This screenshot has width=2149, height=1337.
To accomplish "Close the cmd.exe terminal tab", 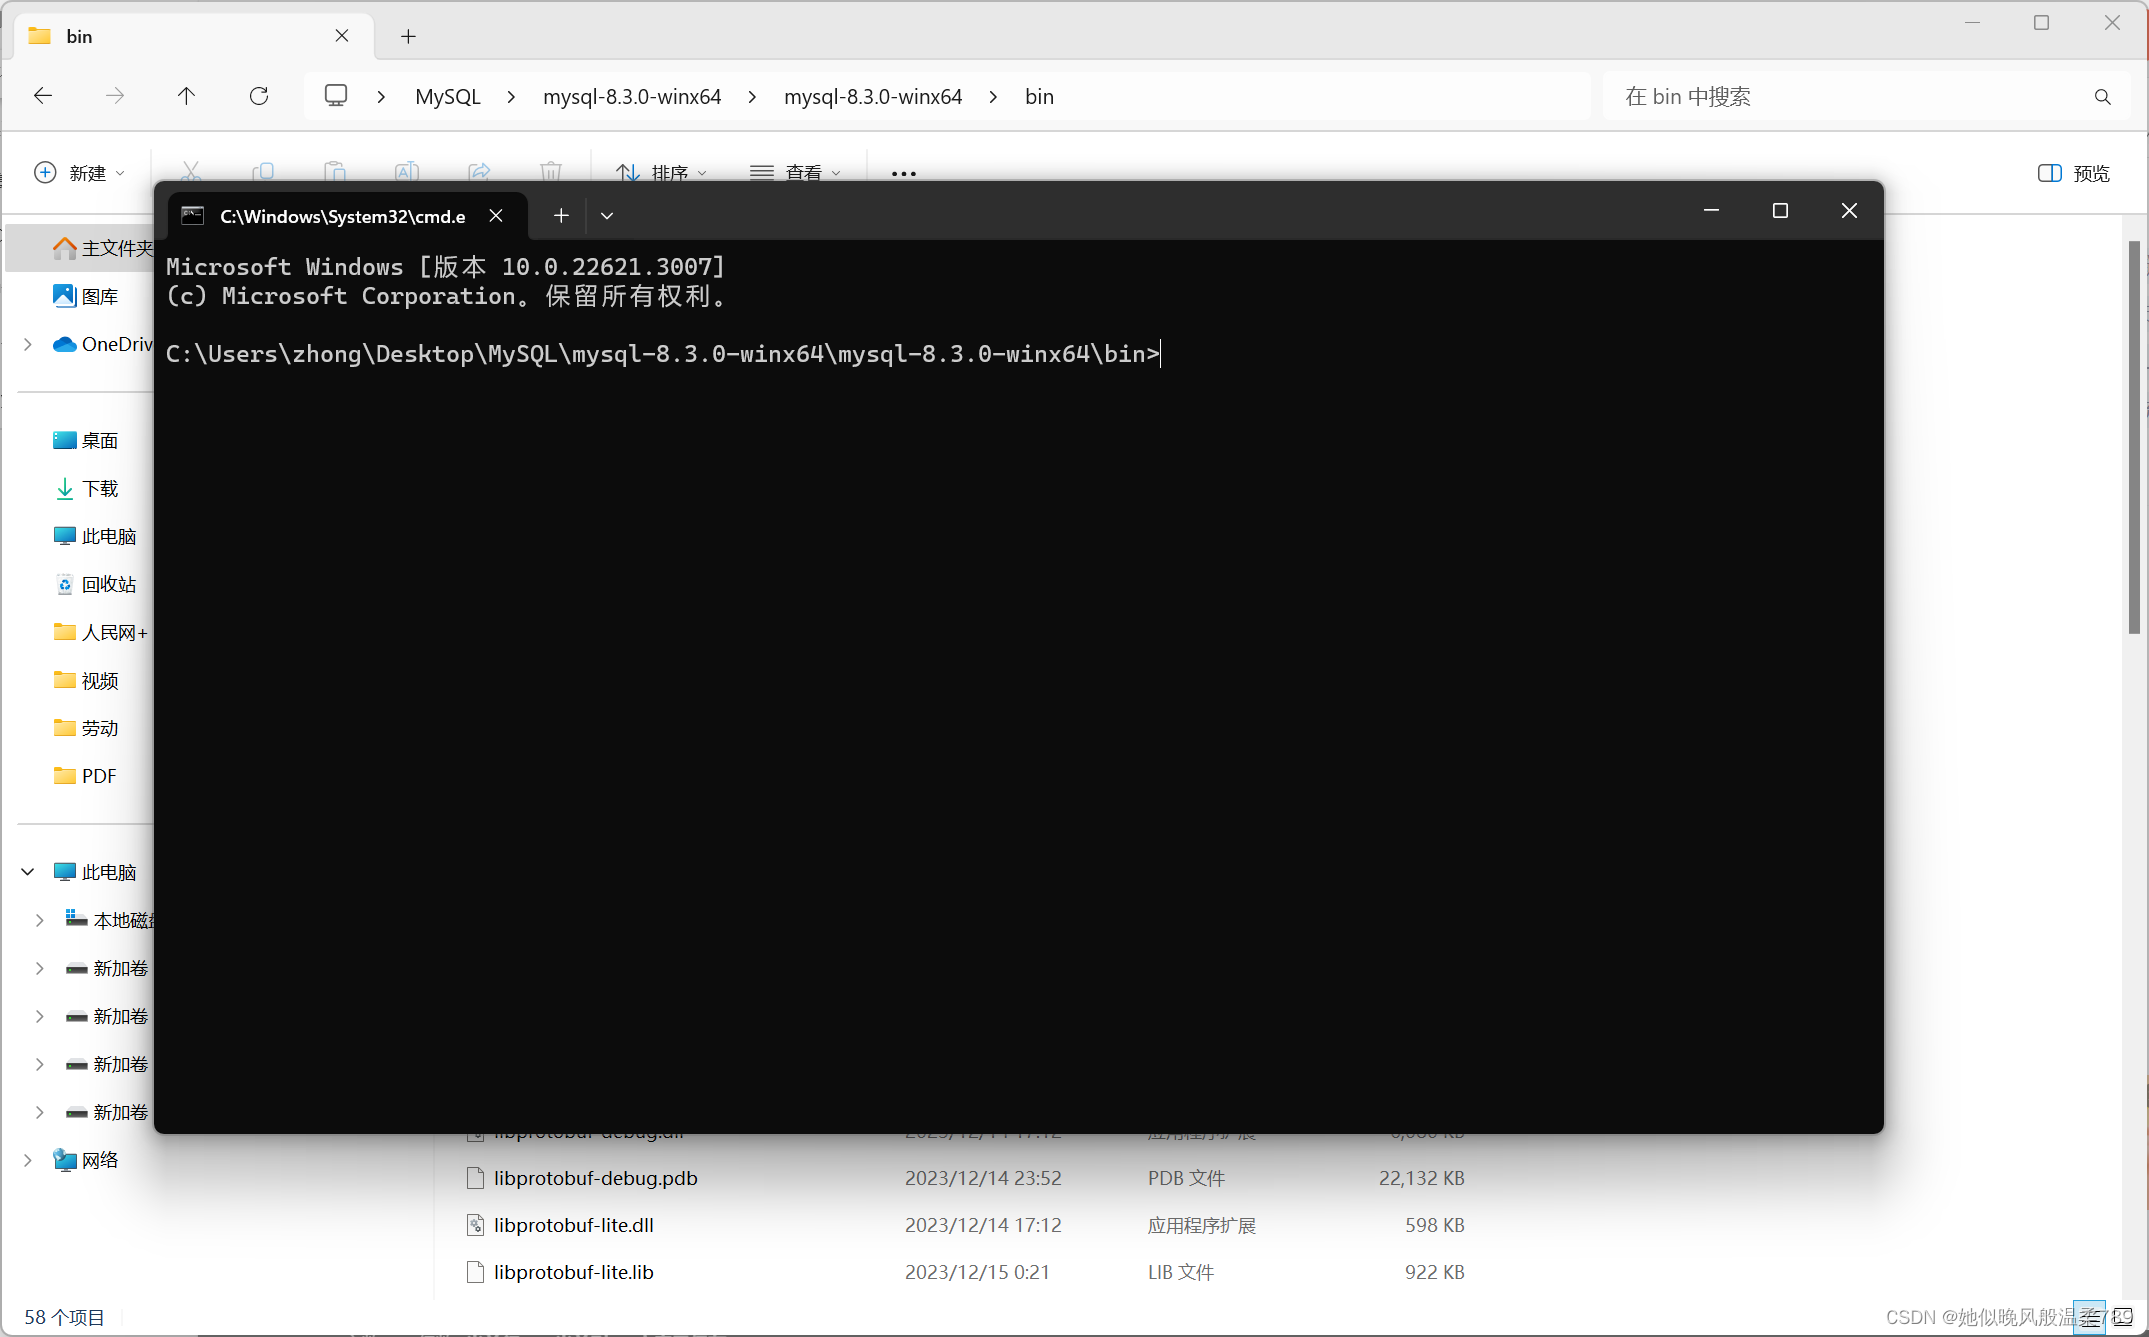I will (x=496, y=216).
